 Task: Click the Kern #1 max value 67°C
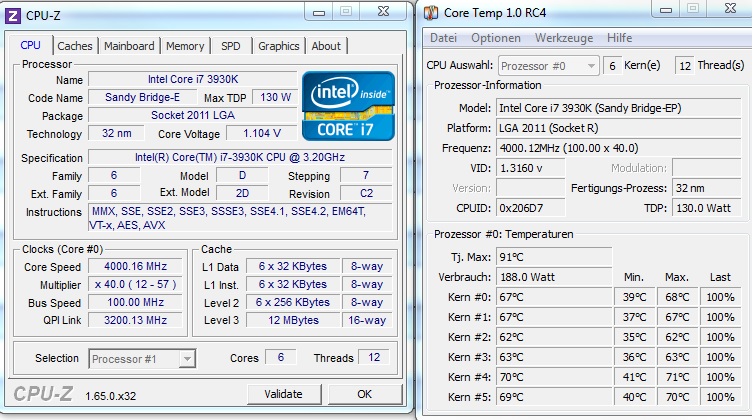click(x=678, y=317)
